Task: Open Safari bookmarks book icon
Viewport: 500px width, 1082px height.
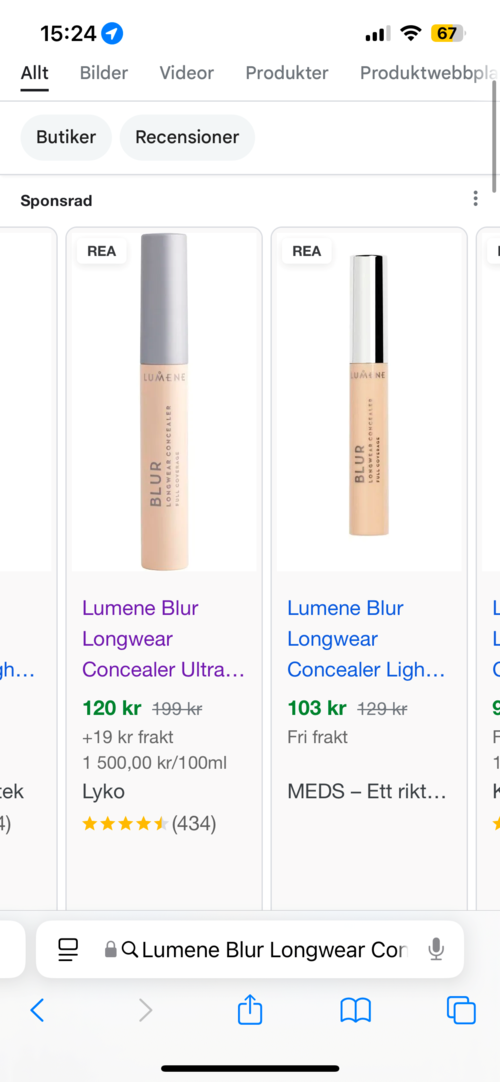Action: 356,1011
